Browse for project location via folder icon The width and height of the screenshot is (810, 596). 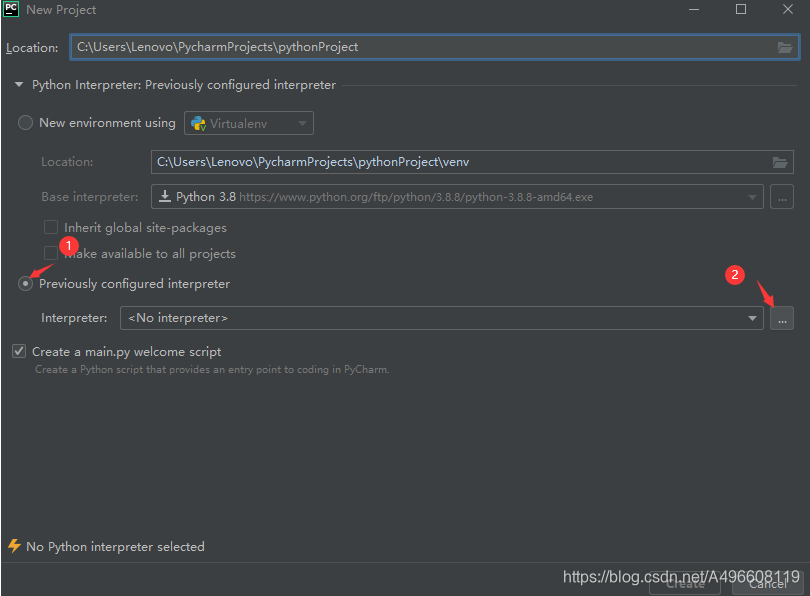click(x=786, y=47)
